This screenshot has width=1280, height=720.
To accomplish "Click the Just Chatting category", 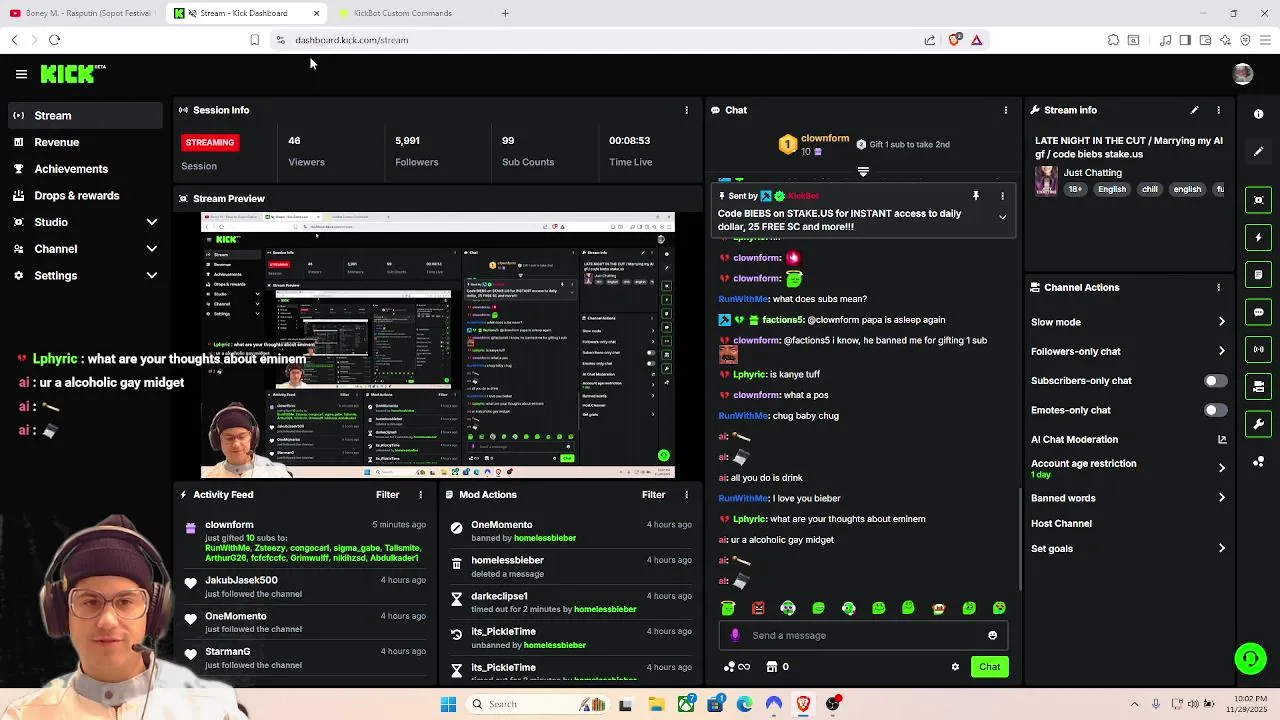I will point(1092,173).
